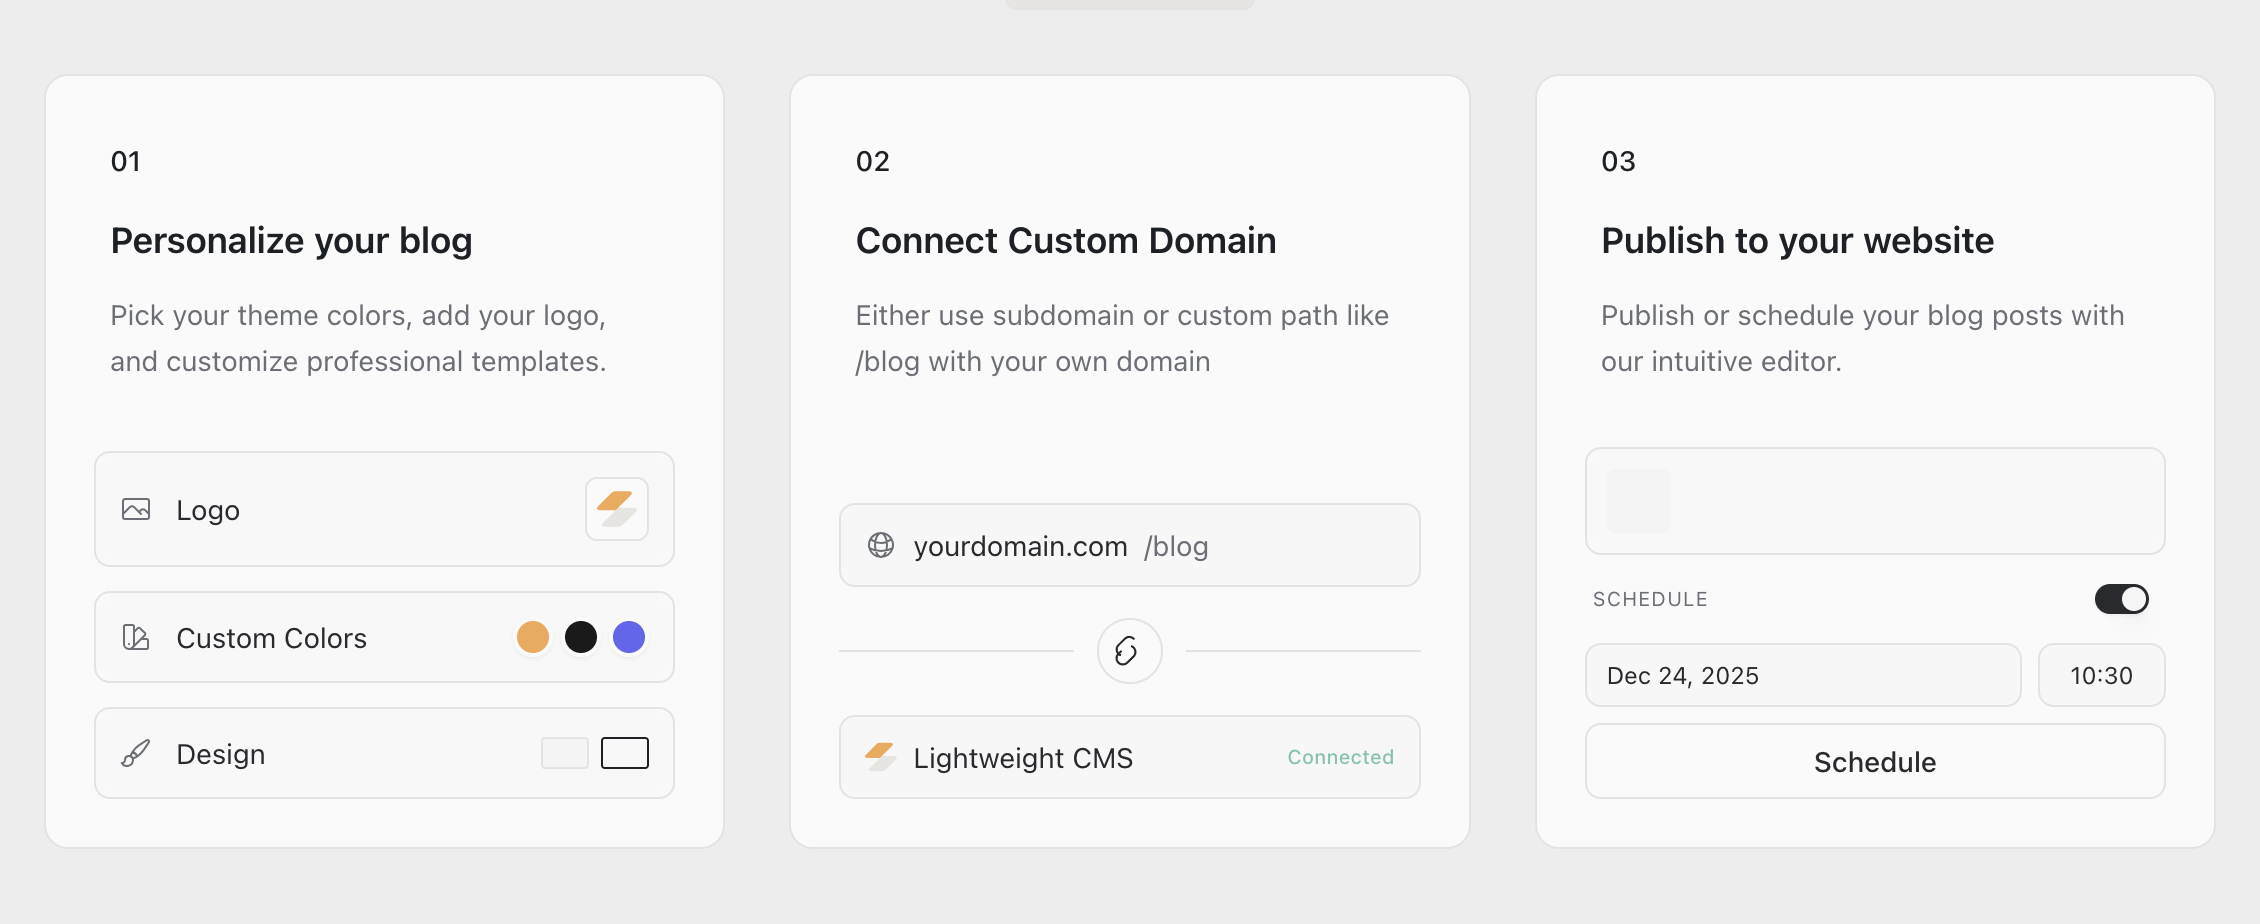The height and width of the screenshot is (924, 2260).
Task: Click the Schedule button
Action: pyautogui.click(x=1874, y=761)
